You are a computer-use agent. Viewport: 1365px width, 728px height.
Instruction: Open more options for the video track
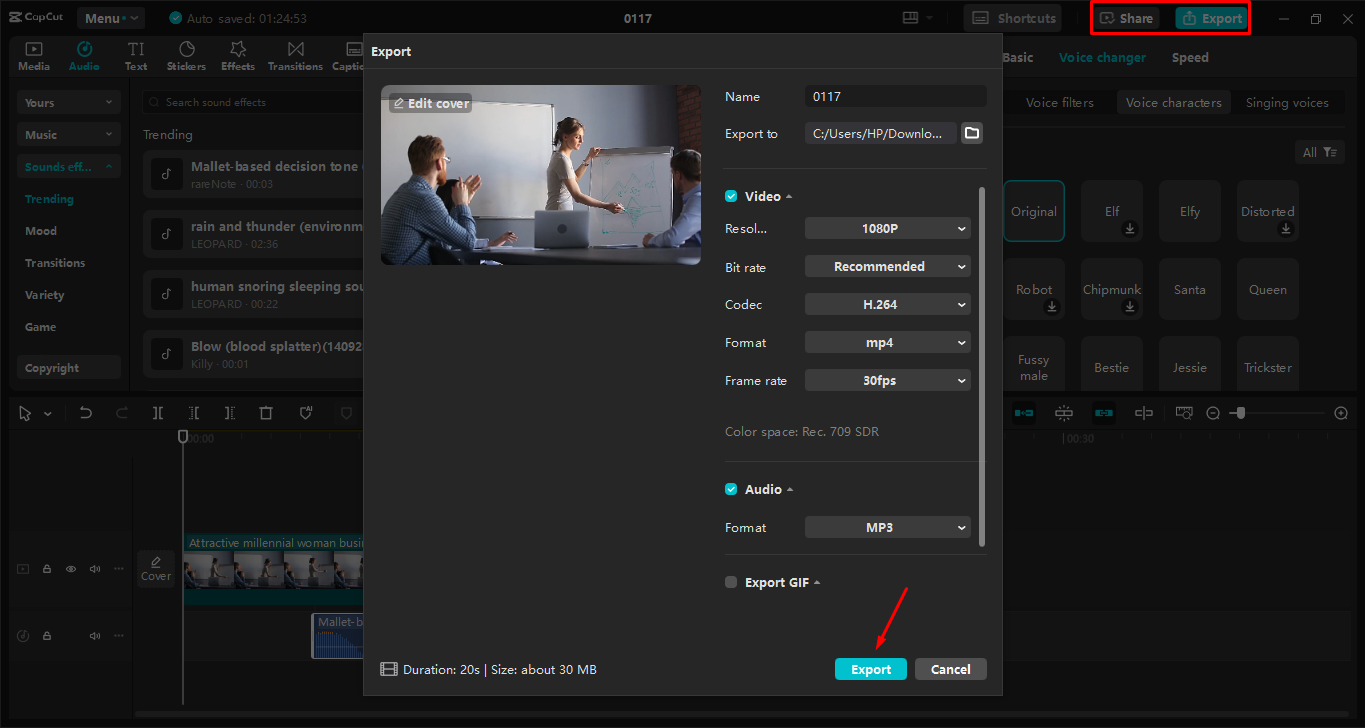(x=119, y=569)
